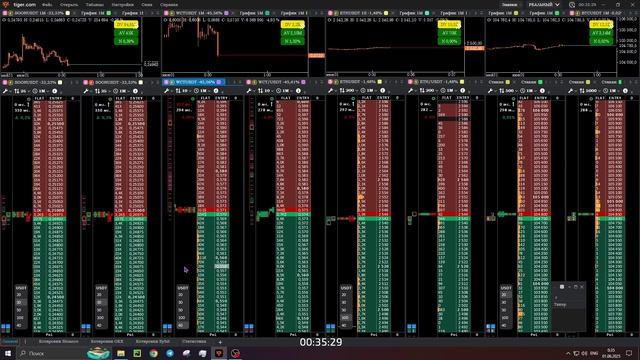Screen dimensions: 640x360
Task: Add new workspace tab with plus icon
Action: (x=220, y=342)
